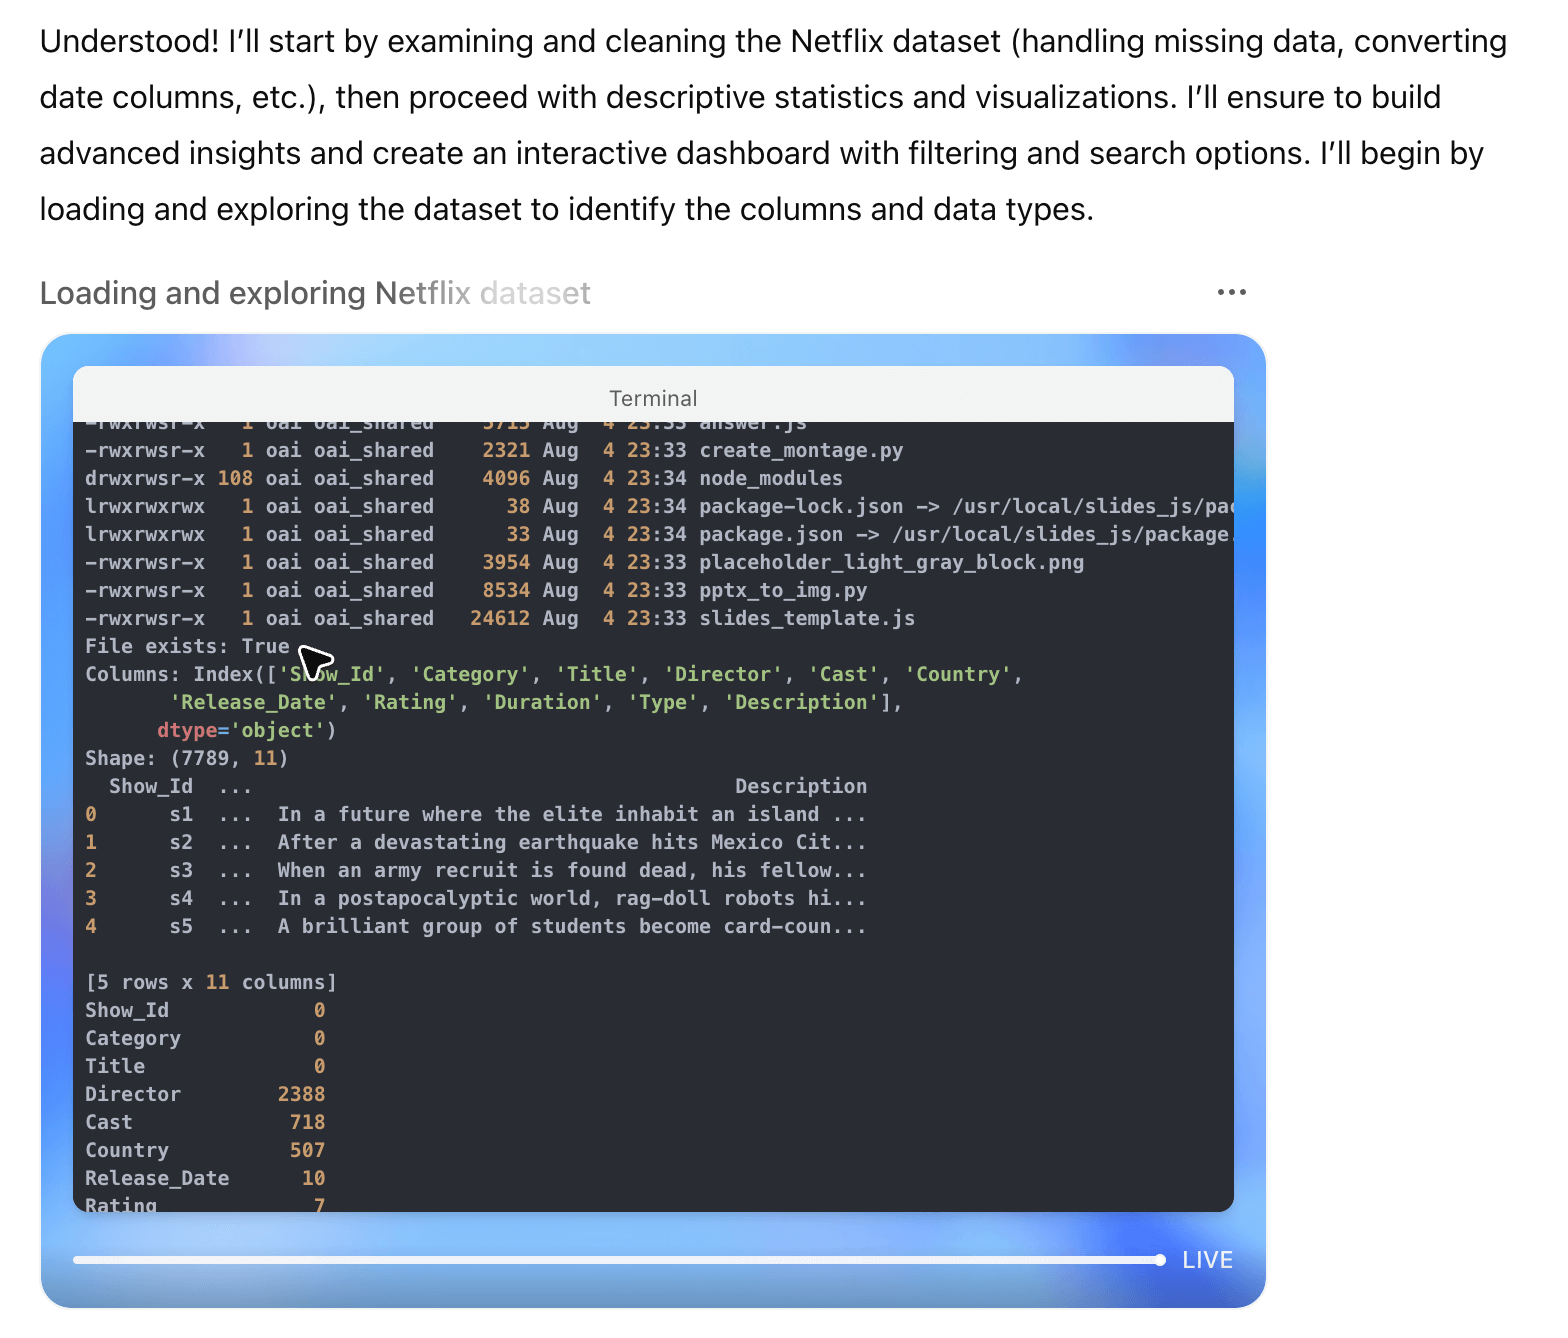This screenshot has width=1568, height=1338.
Task: Click the 'pptx_to_img.py' file name
Action: (x=783, y=590)
